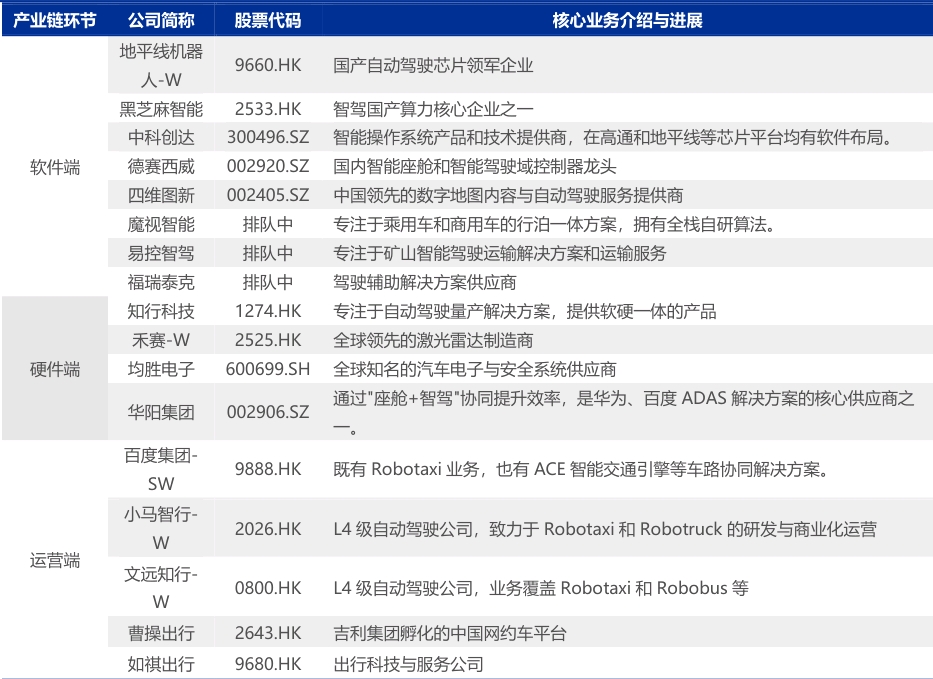Click the 中科创达 business description text
This screenshot has width=933, height=679.
point(613,137)
